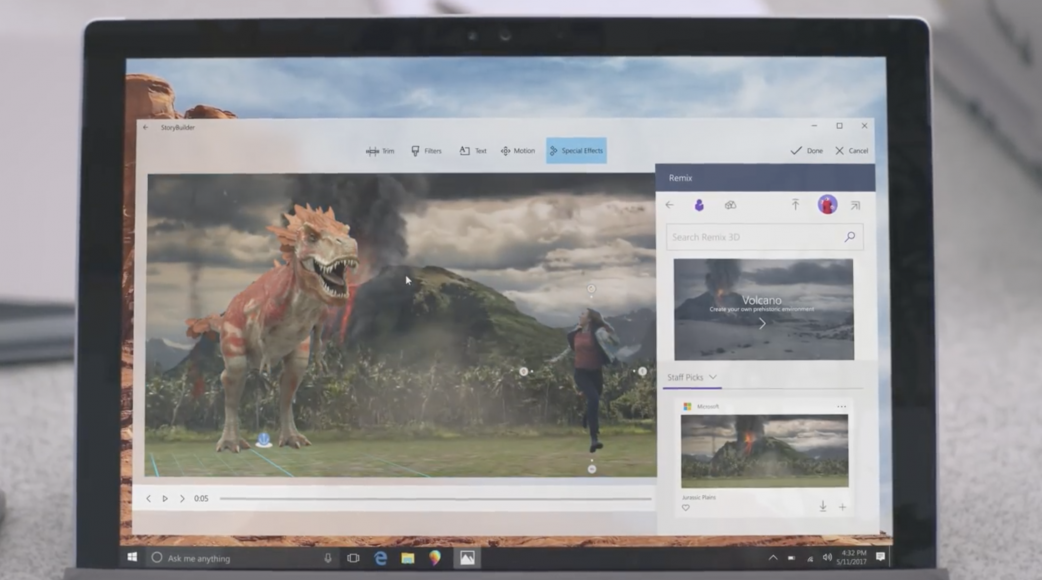This screenshot has height=580, width=1042.
Task: Launch Microsoft Edge from the taskbar
Action: (x=380, y=558)
